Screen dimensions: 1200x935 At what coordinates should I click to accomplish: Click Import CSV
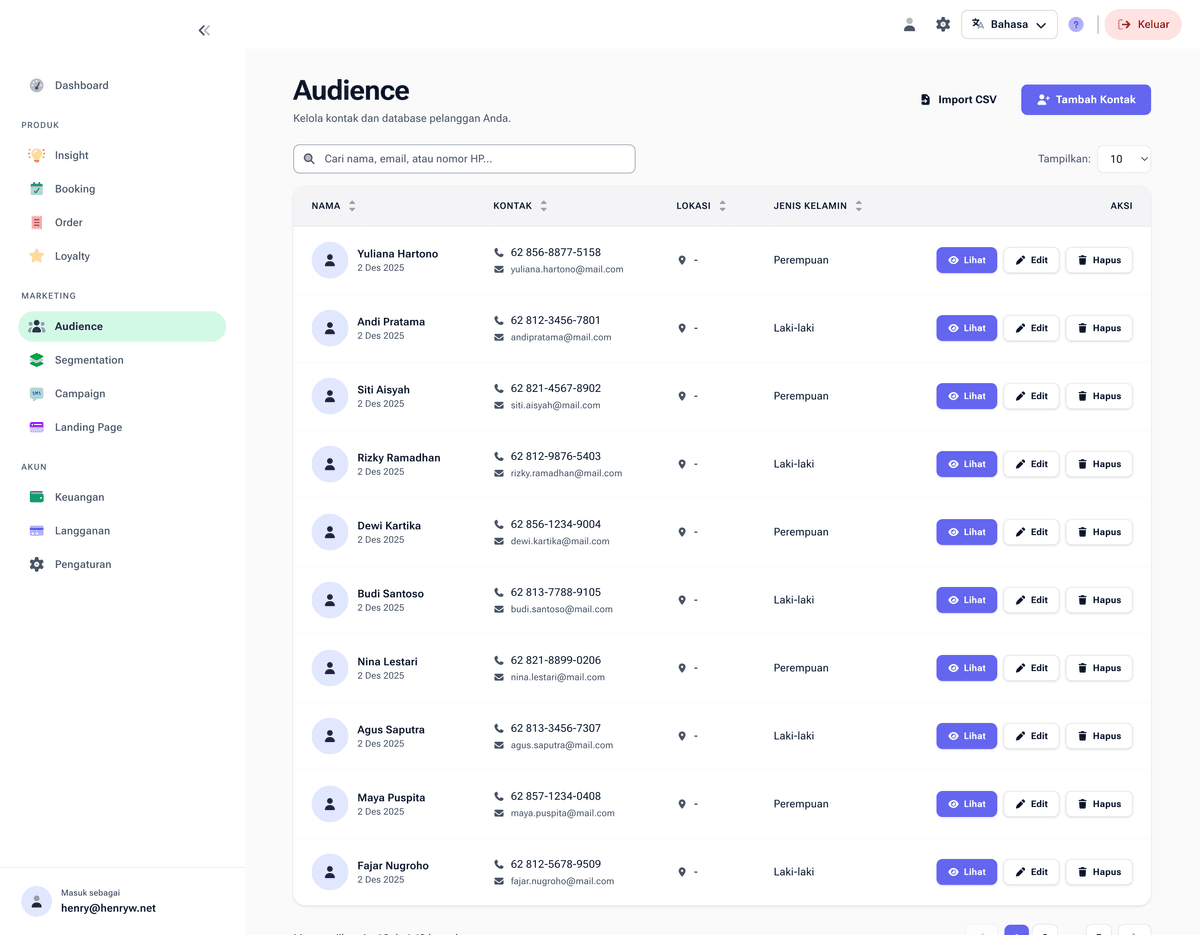click(957, 99)
